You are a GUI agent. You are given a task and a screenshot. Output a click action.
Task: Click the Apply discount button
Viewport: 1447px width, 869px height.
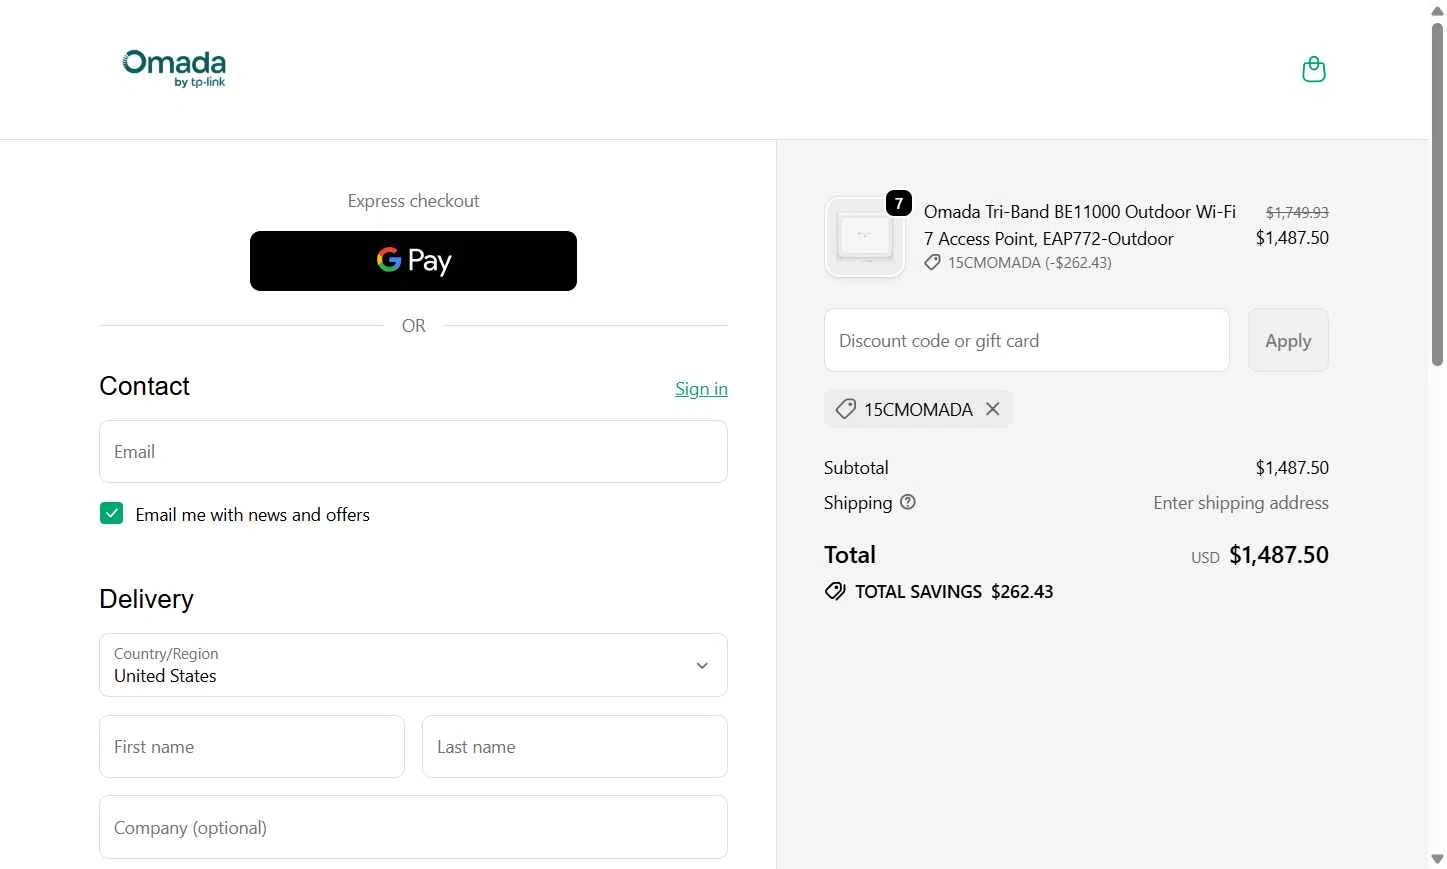click(x=1288, y=340)
